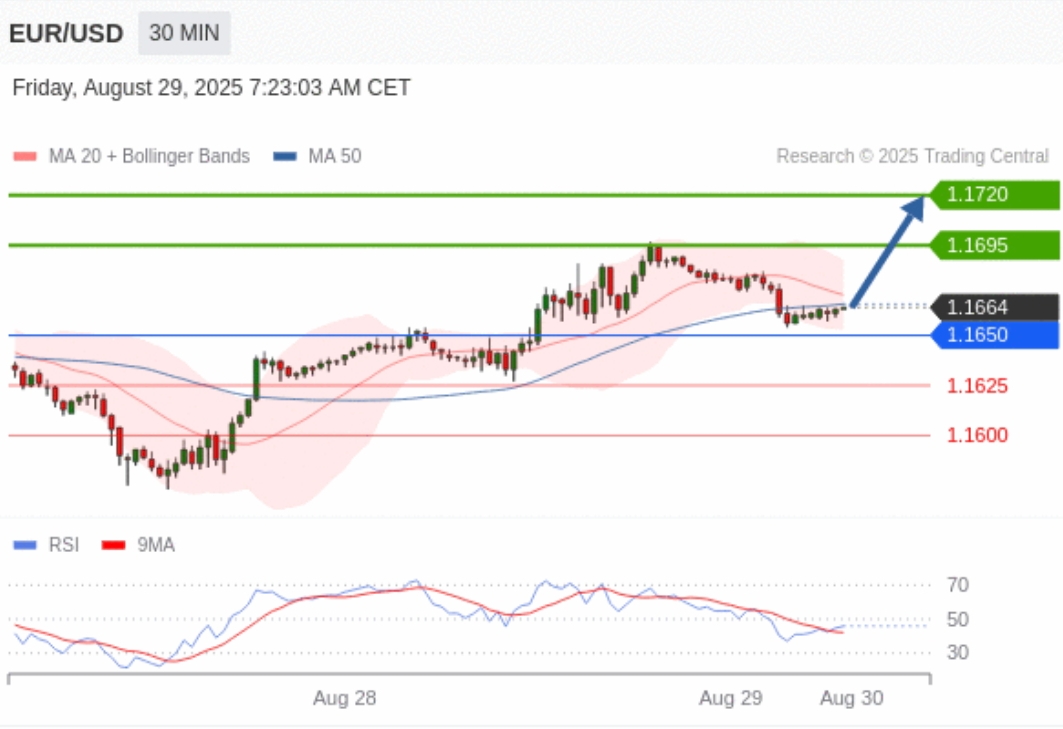Click the EUR/USD pair title
Viewport: 1063px width, 729px height.
pos(66,33)
